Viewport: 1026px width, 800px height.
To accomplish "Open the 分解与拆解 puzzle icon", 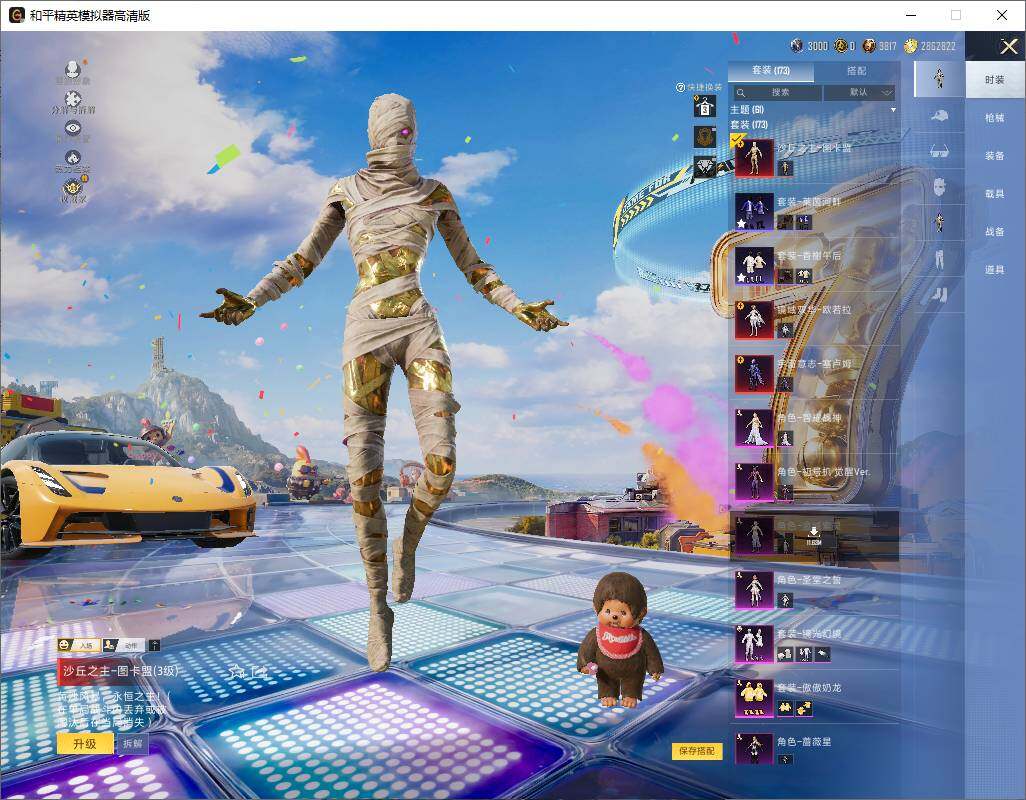I will click(73, 99).
